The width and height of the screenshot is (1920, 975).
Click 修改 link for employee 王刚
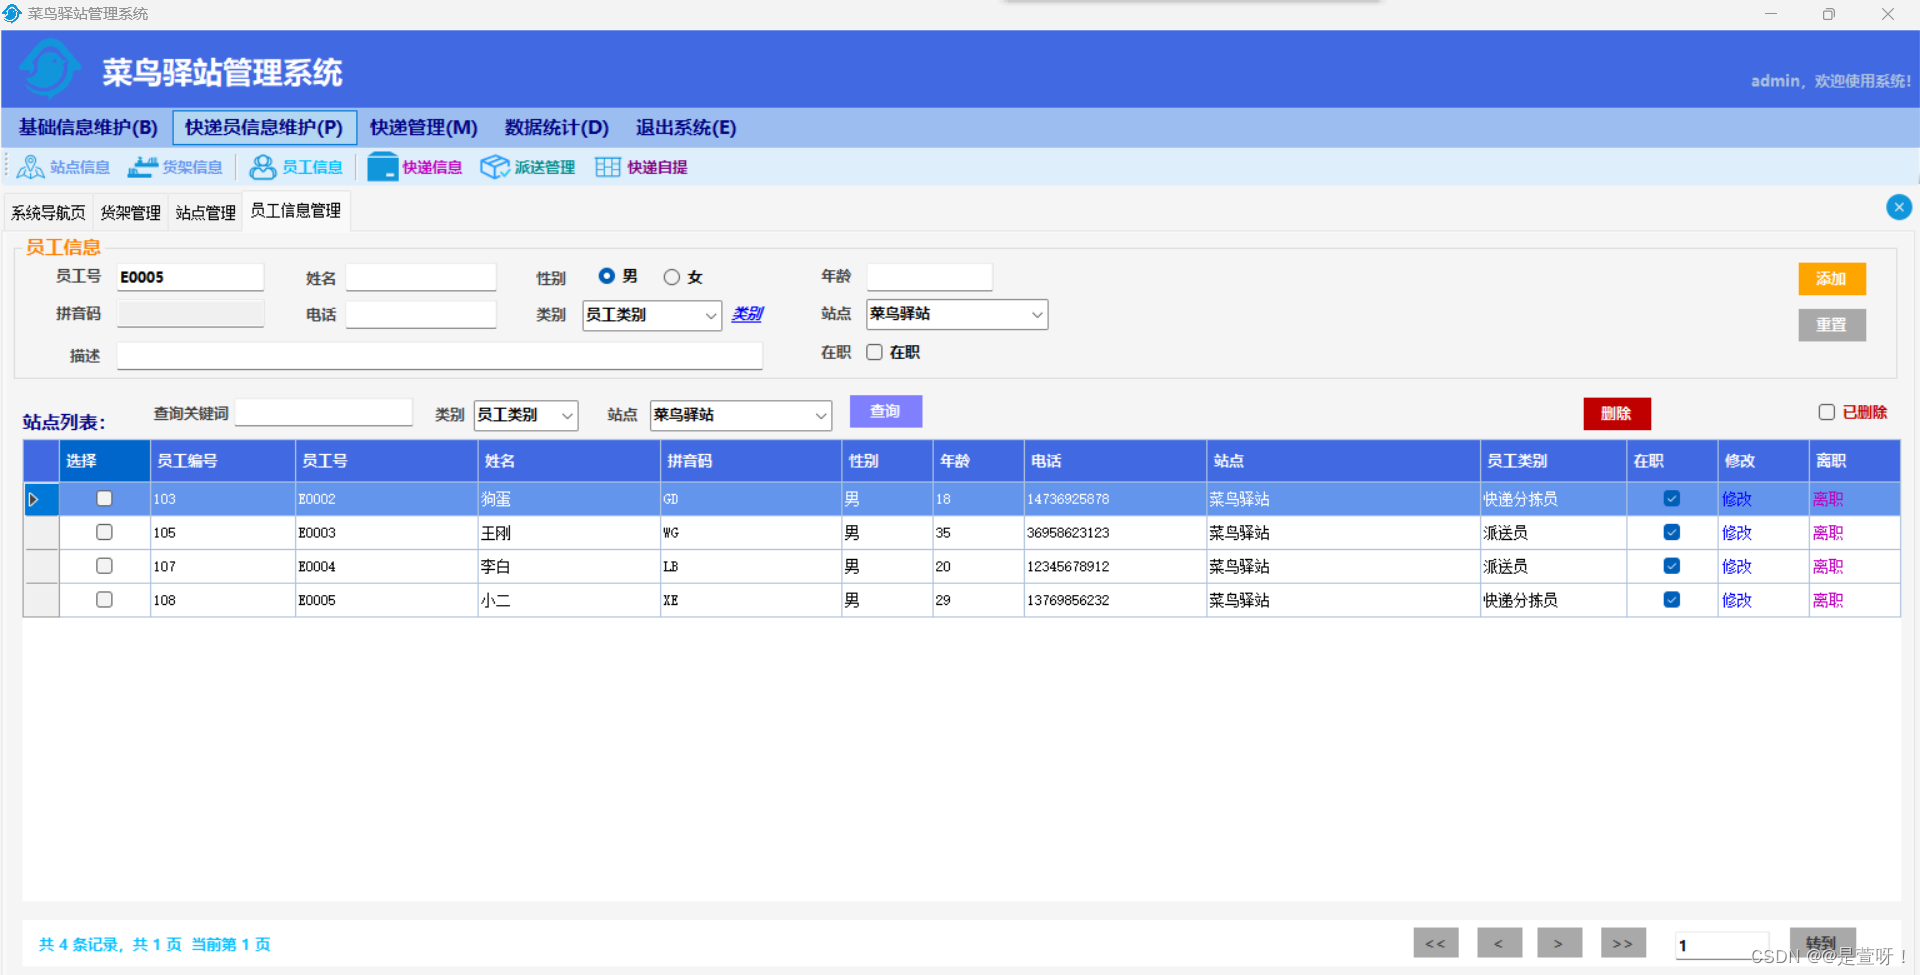point(1737,533)
